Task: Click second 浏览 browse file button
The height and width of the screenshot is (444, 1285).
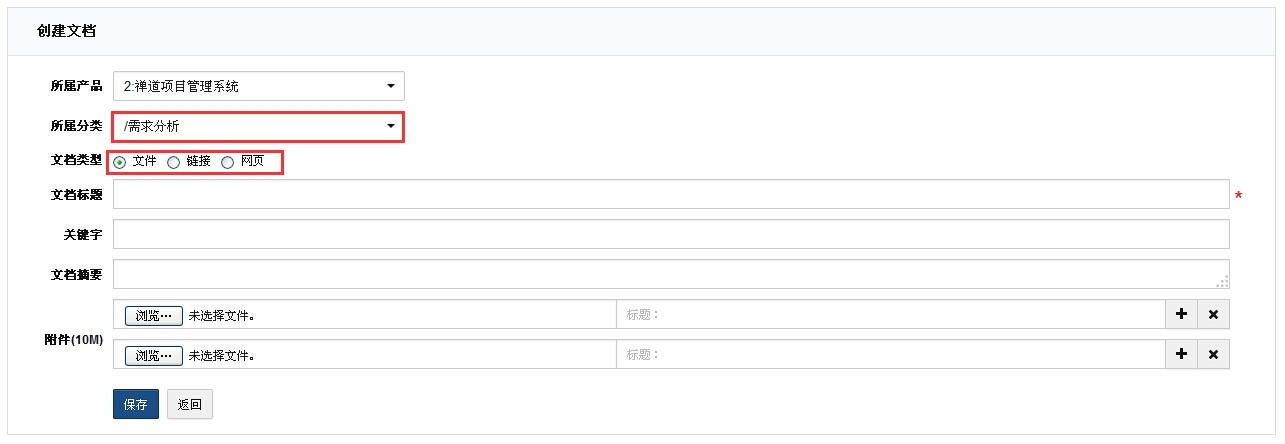Action: pos(154,356)
